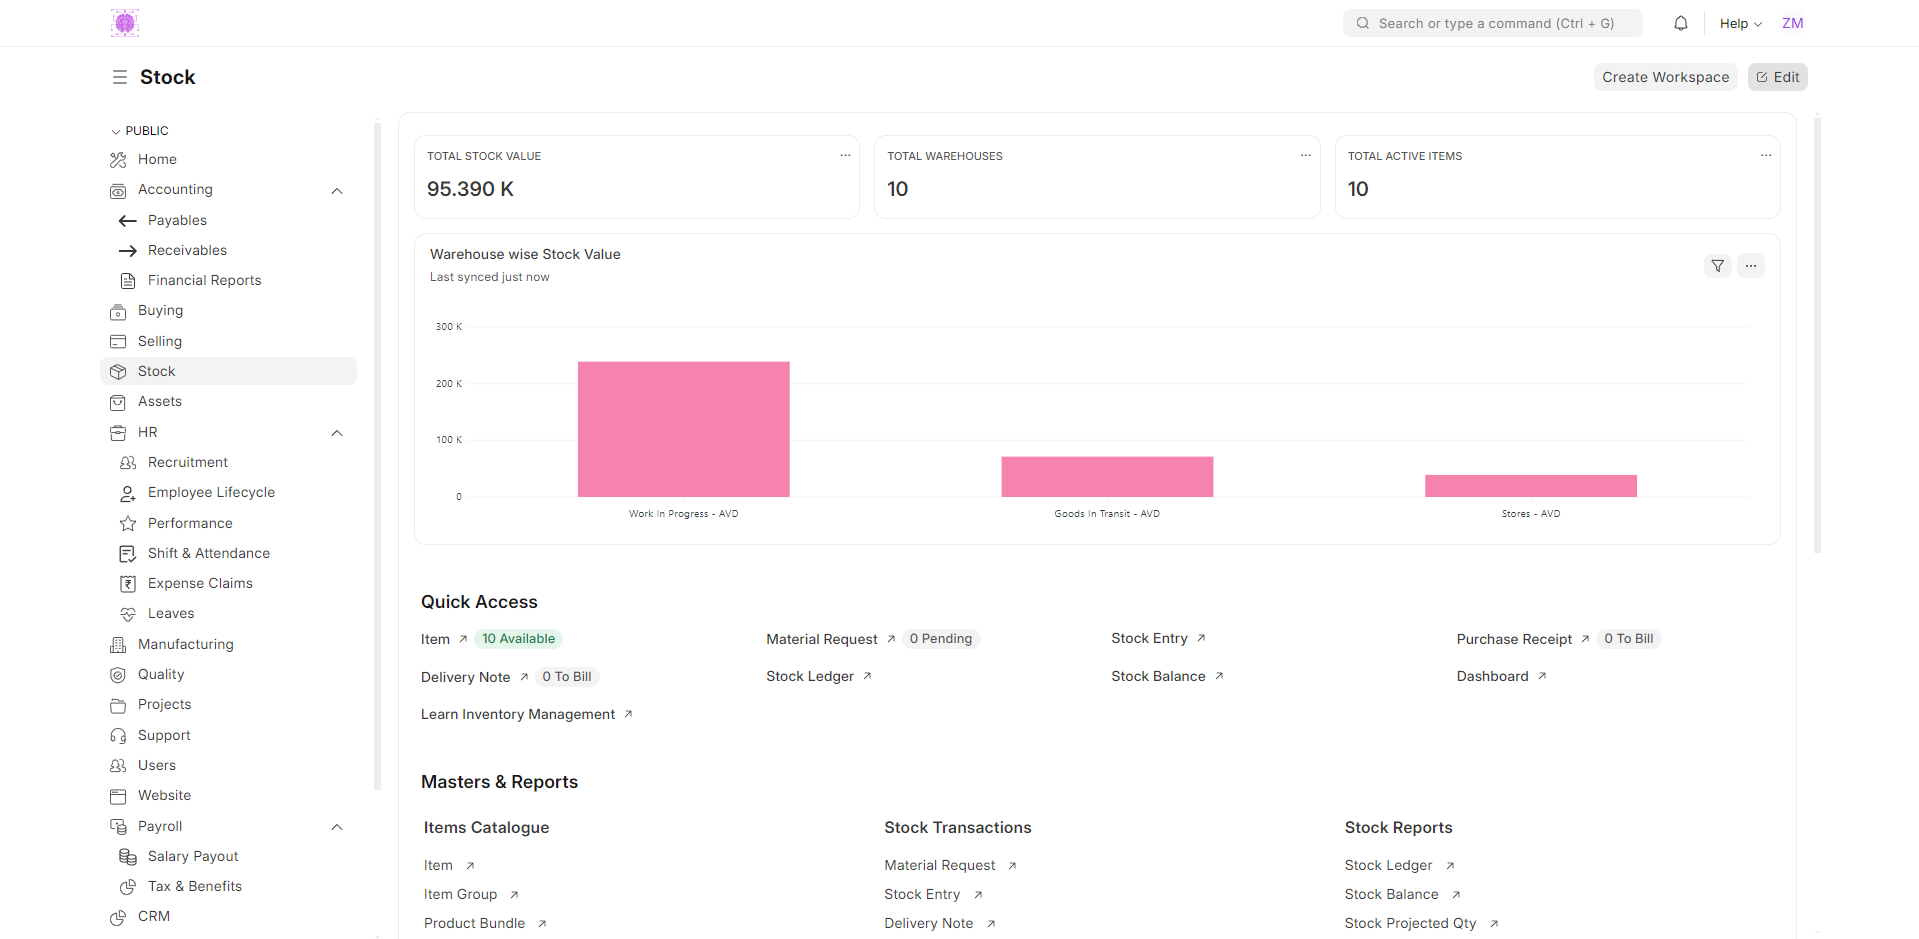The height and width of the screenshot is (939, 1919).
Task: Open the Help dropdown
Action: click(1741, 23)
